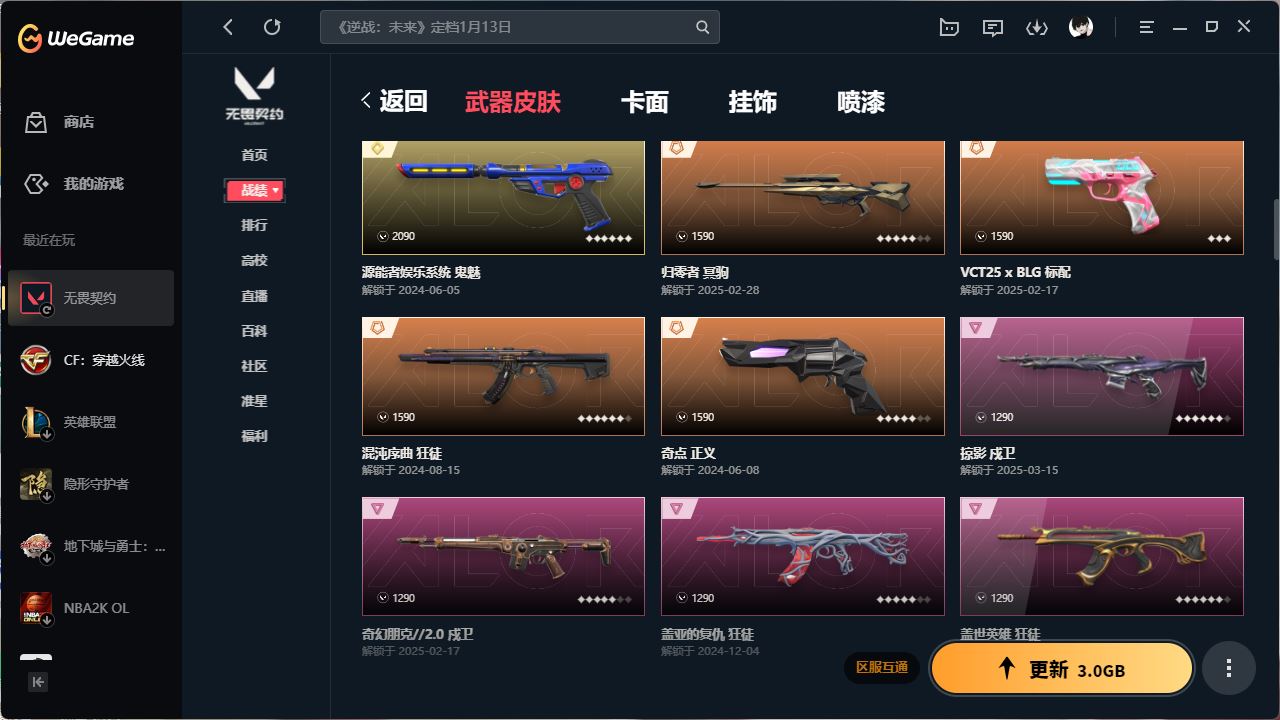Open the messages chat icon
The width and height of the screenshot is (1280, 720).
[x=993, y=27]
